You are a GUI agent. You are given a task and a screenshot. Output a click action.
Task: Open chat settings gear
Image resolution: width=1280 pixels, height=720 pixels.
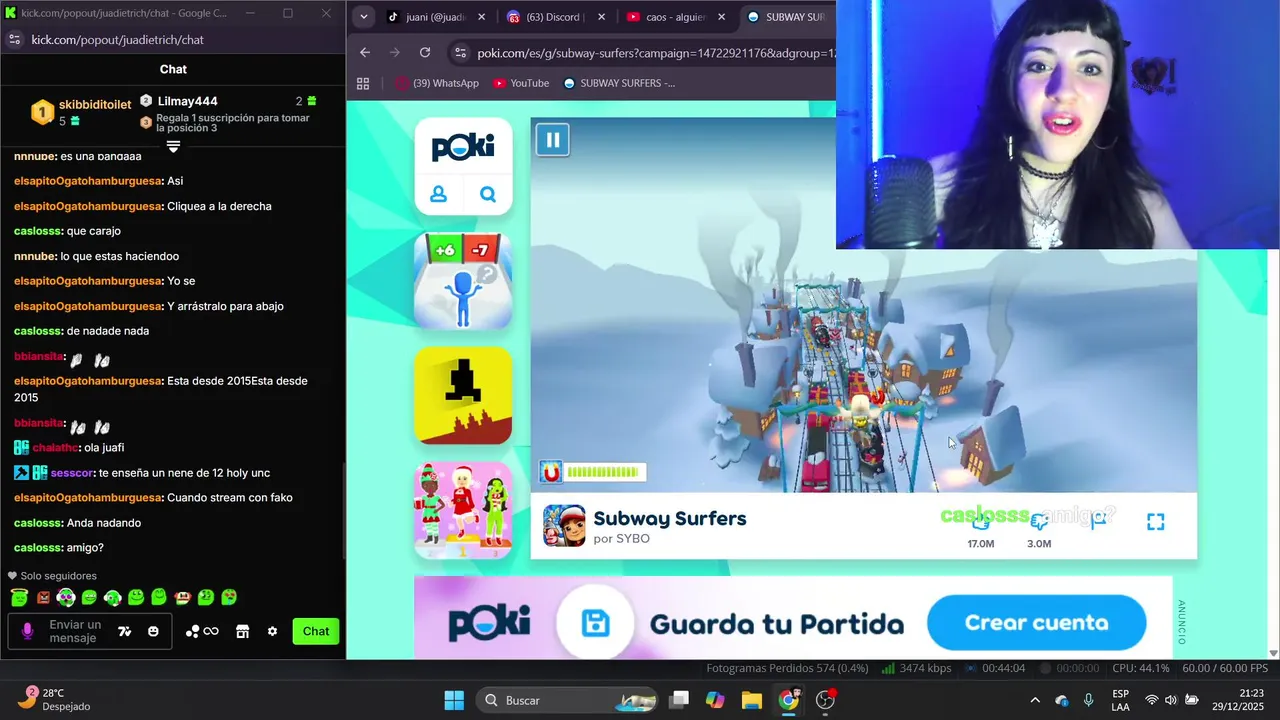272,631
